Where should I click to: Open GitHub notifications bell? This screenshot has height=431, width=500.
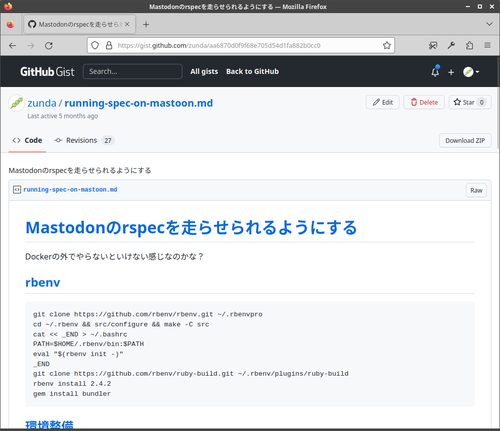point(435,72)
